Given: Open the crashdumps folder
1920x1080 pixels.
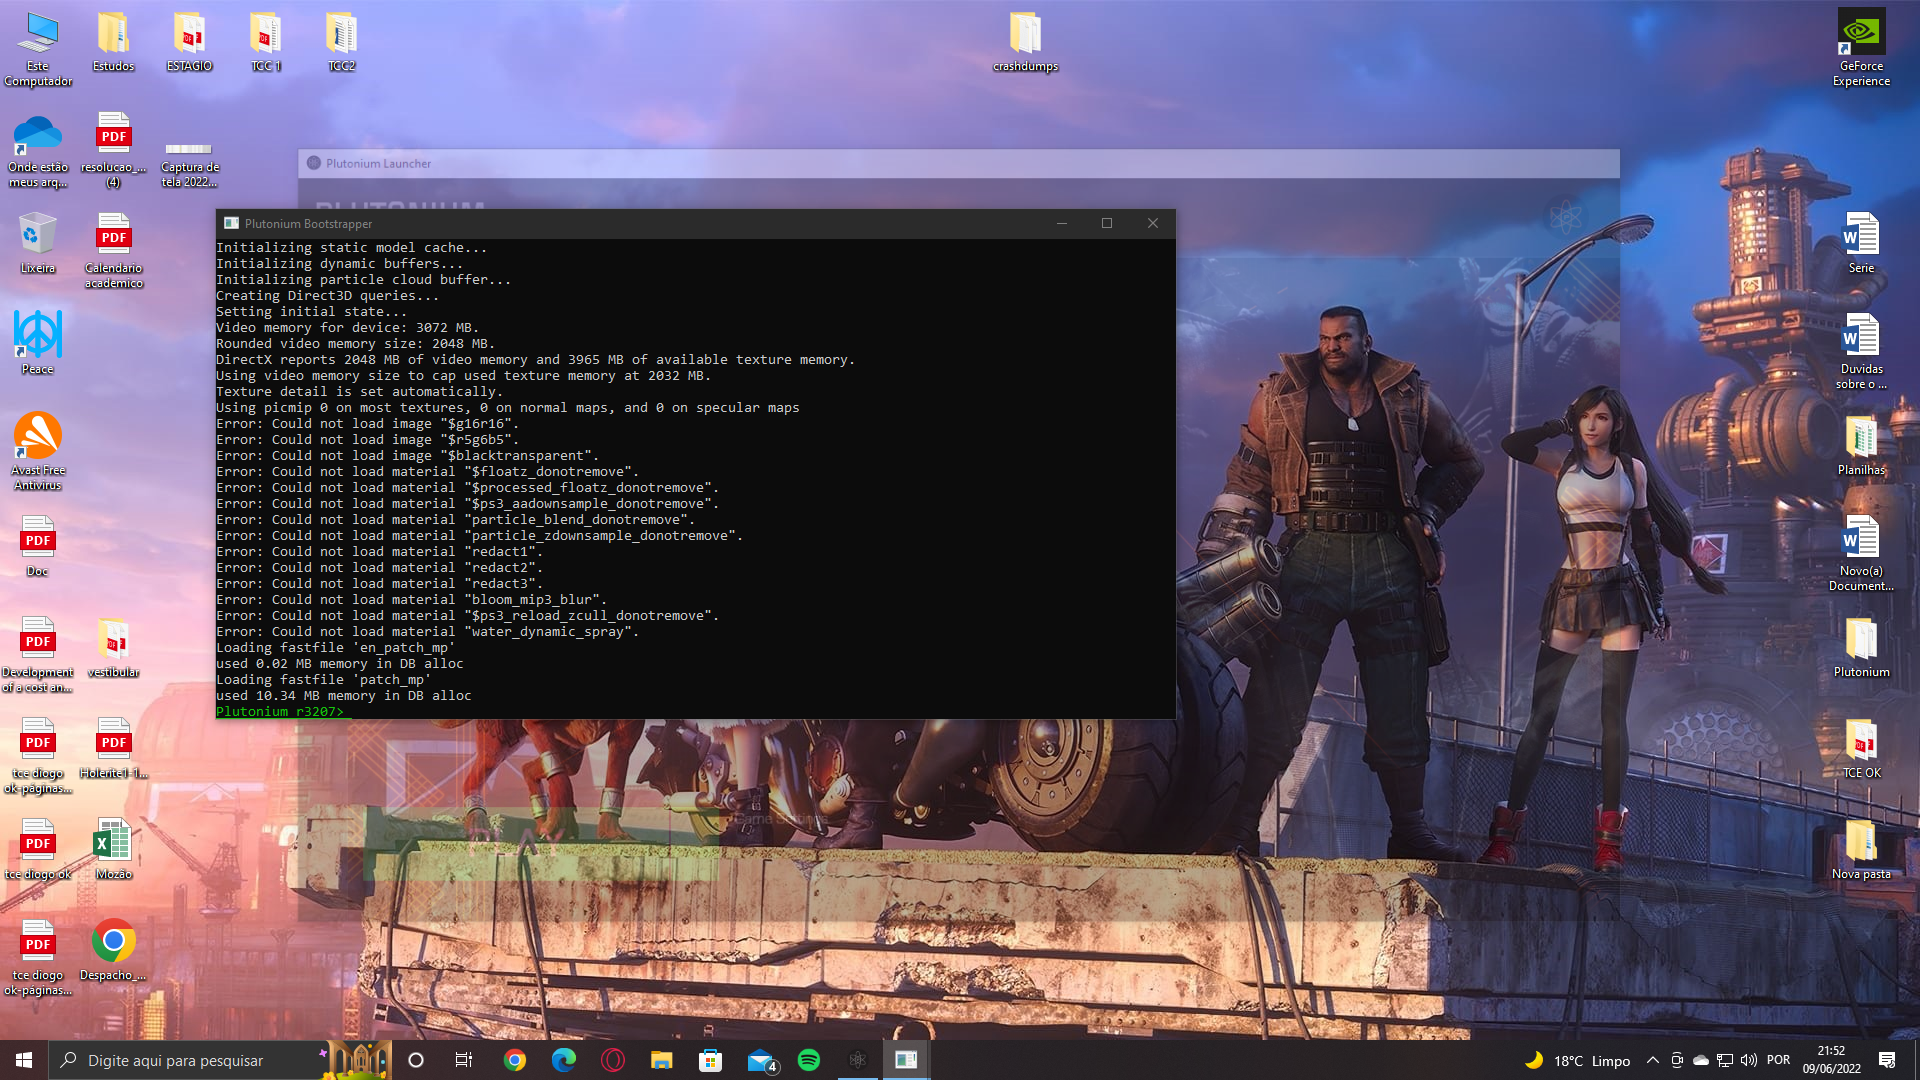Looking at the screenshot, I should pyautogui.click(x=1025, y=42).
